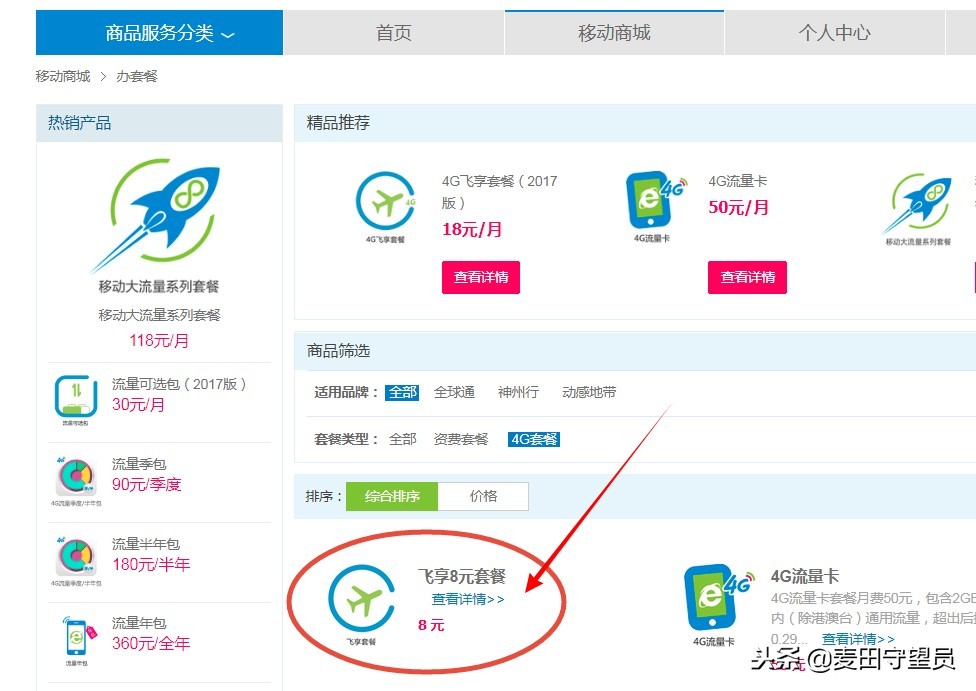Select 全部 under 适用品牌 filter
Image resolution: width=976 pixels, height=691 pixels.
click(x=402, y=392)
